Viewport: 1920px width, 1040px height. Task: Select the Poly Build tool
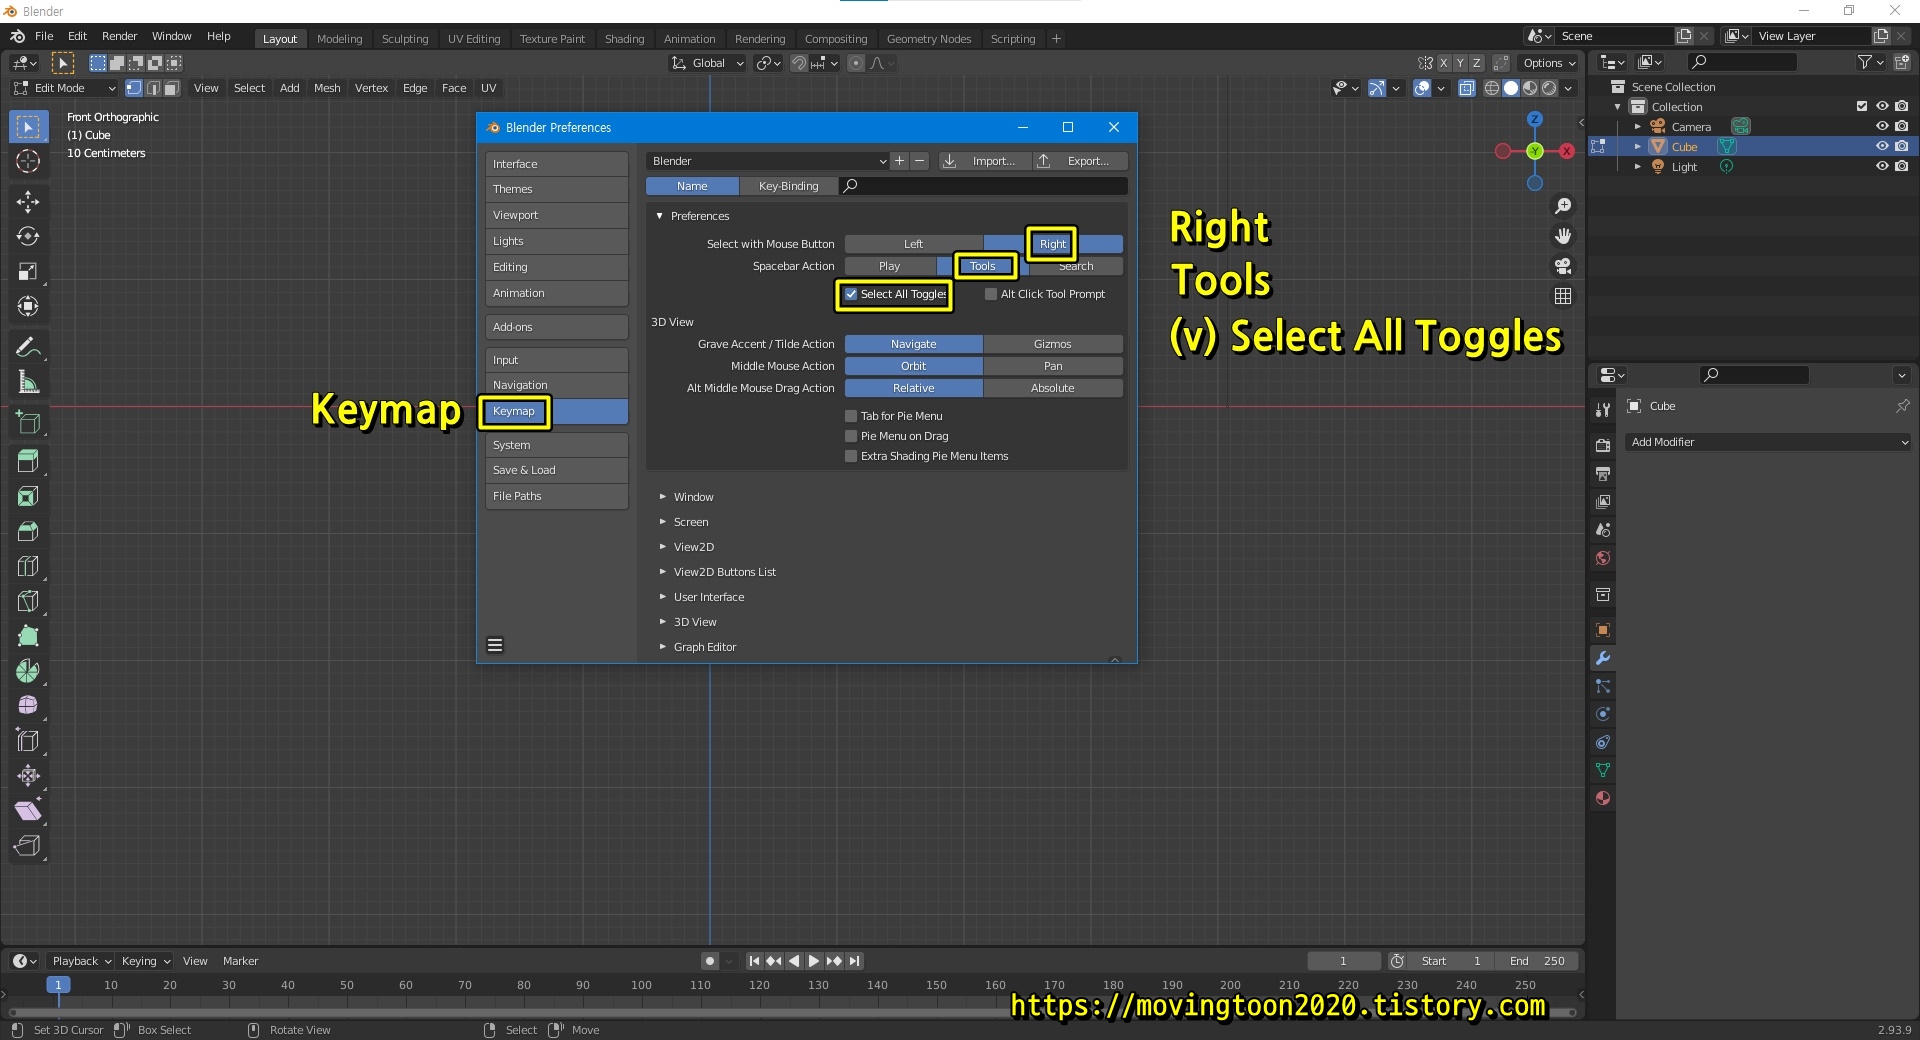pyautogui.click(x=28, y=637)
